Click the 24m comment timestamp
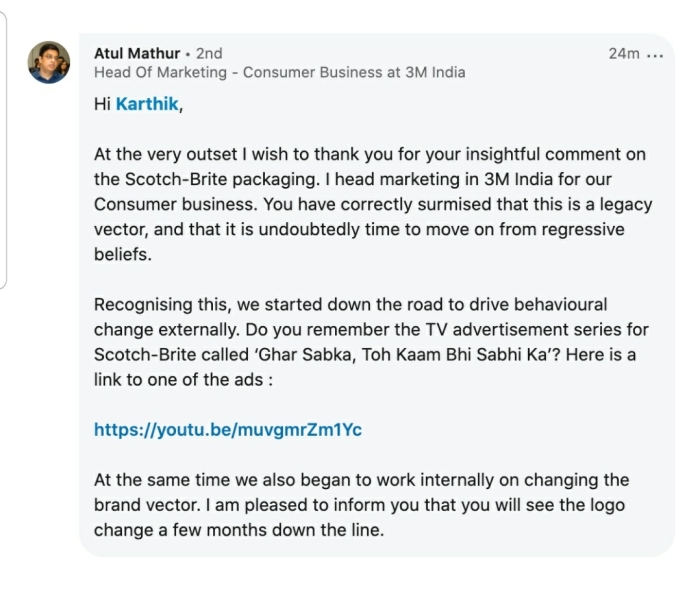The image size is (700, 589). (624, 54)
